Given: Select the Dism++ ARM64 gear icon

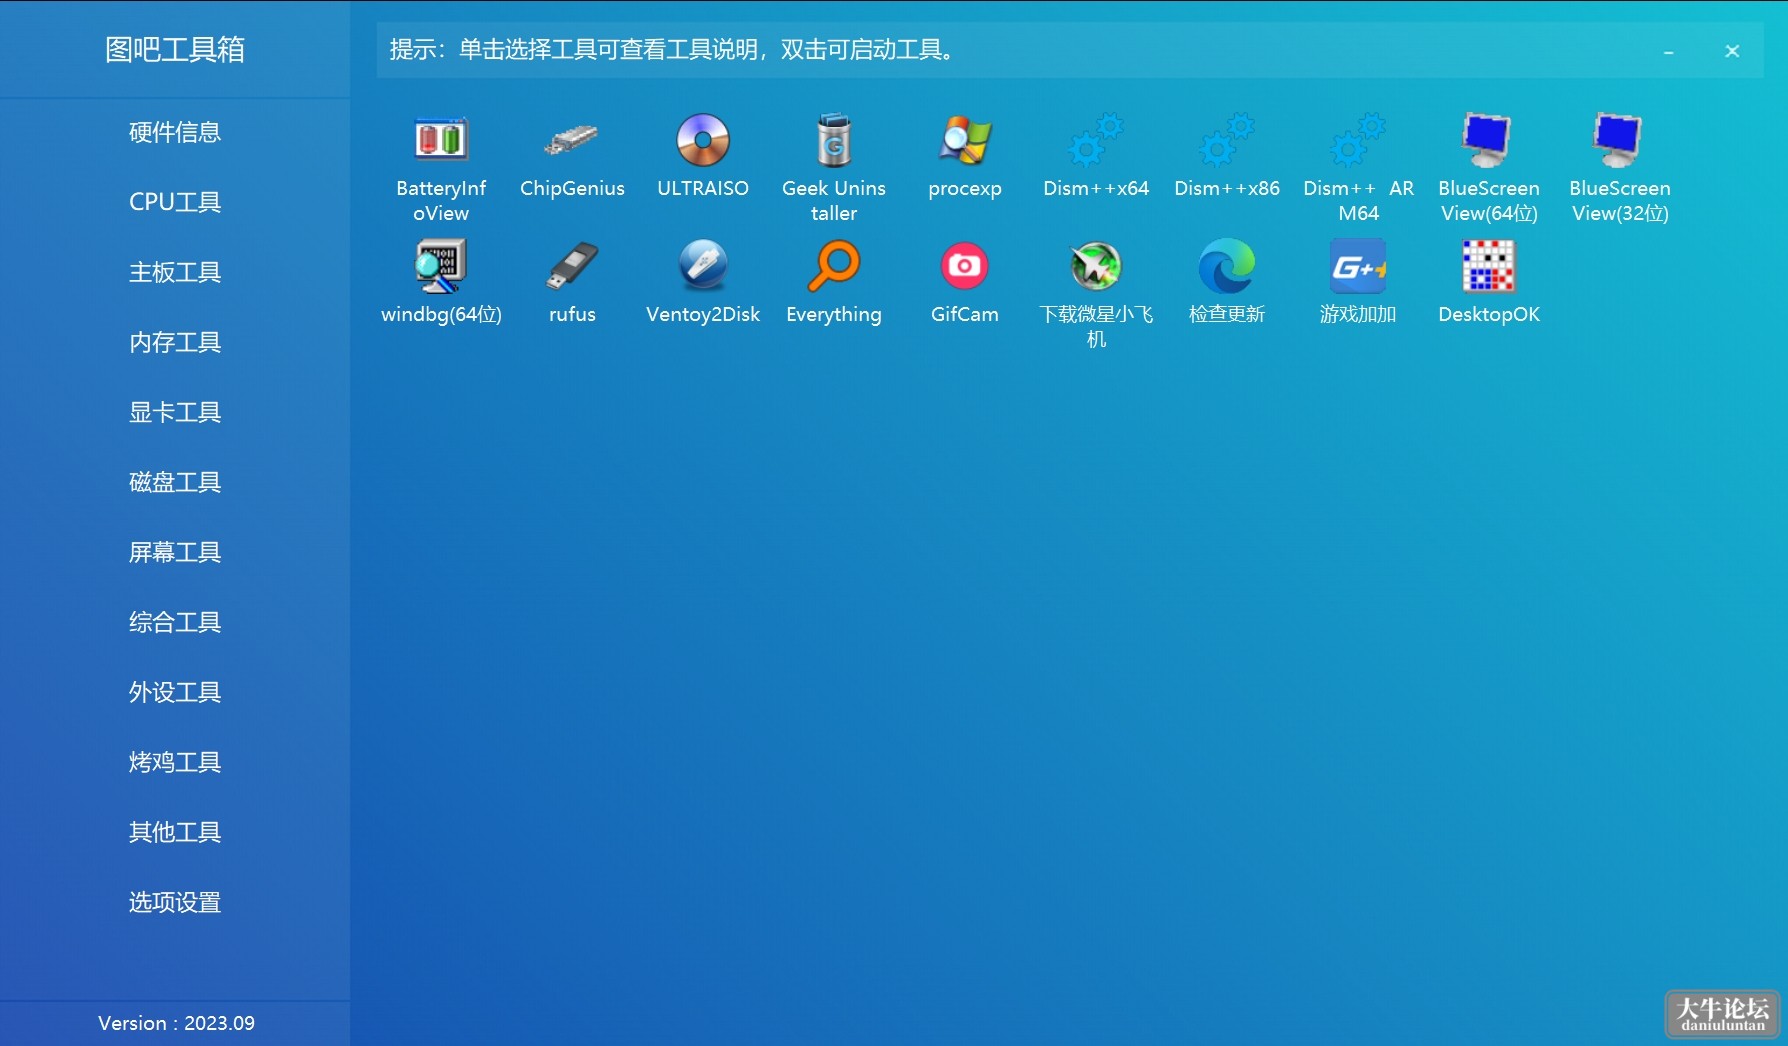Looking at the screenshot, I should click(x=1358, y=140).
